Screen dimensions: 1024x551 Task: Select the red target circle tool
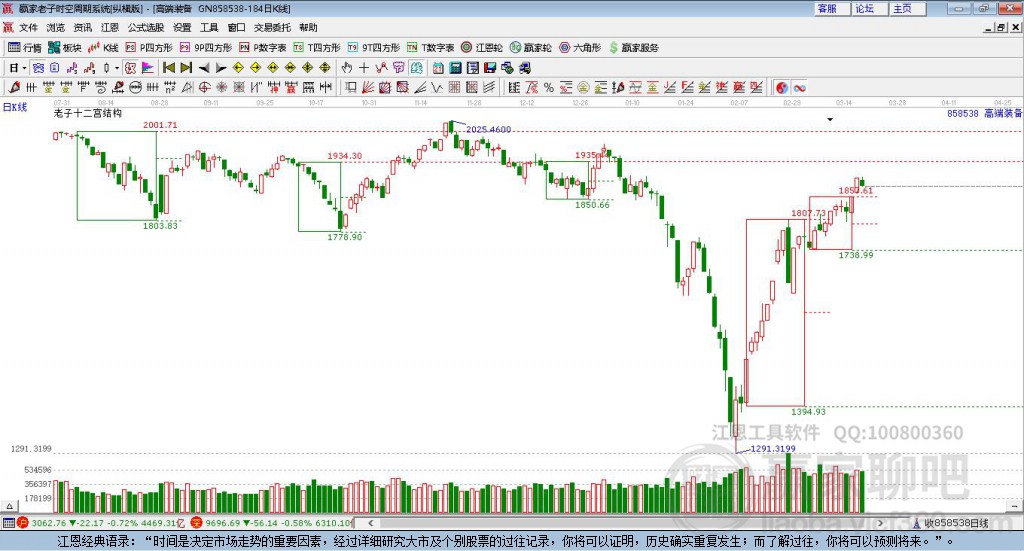coord(204,87)
